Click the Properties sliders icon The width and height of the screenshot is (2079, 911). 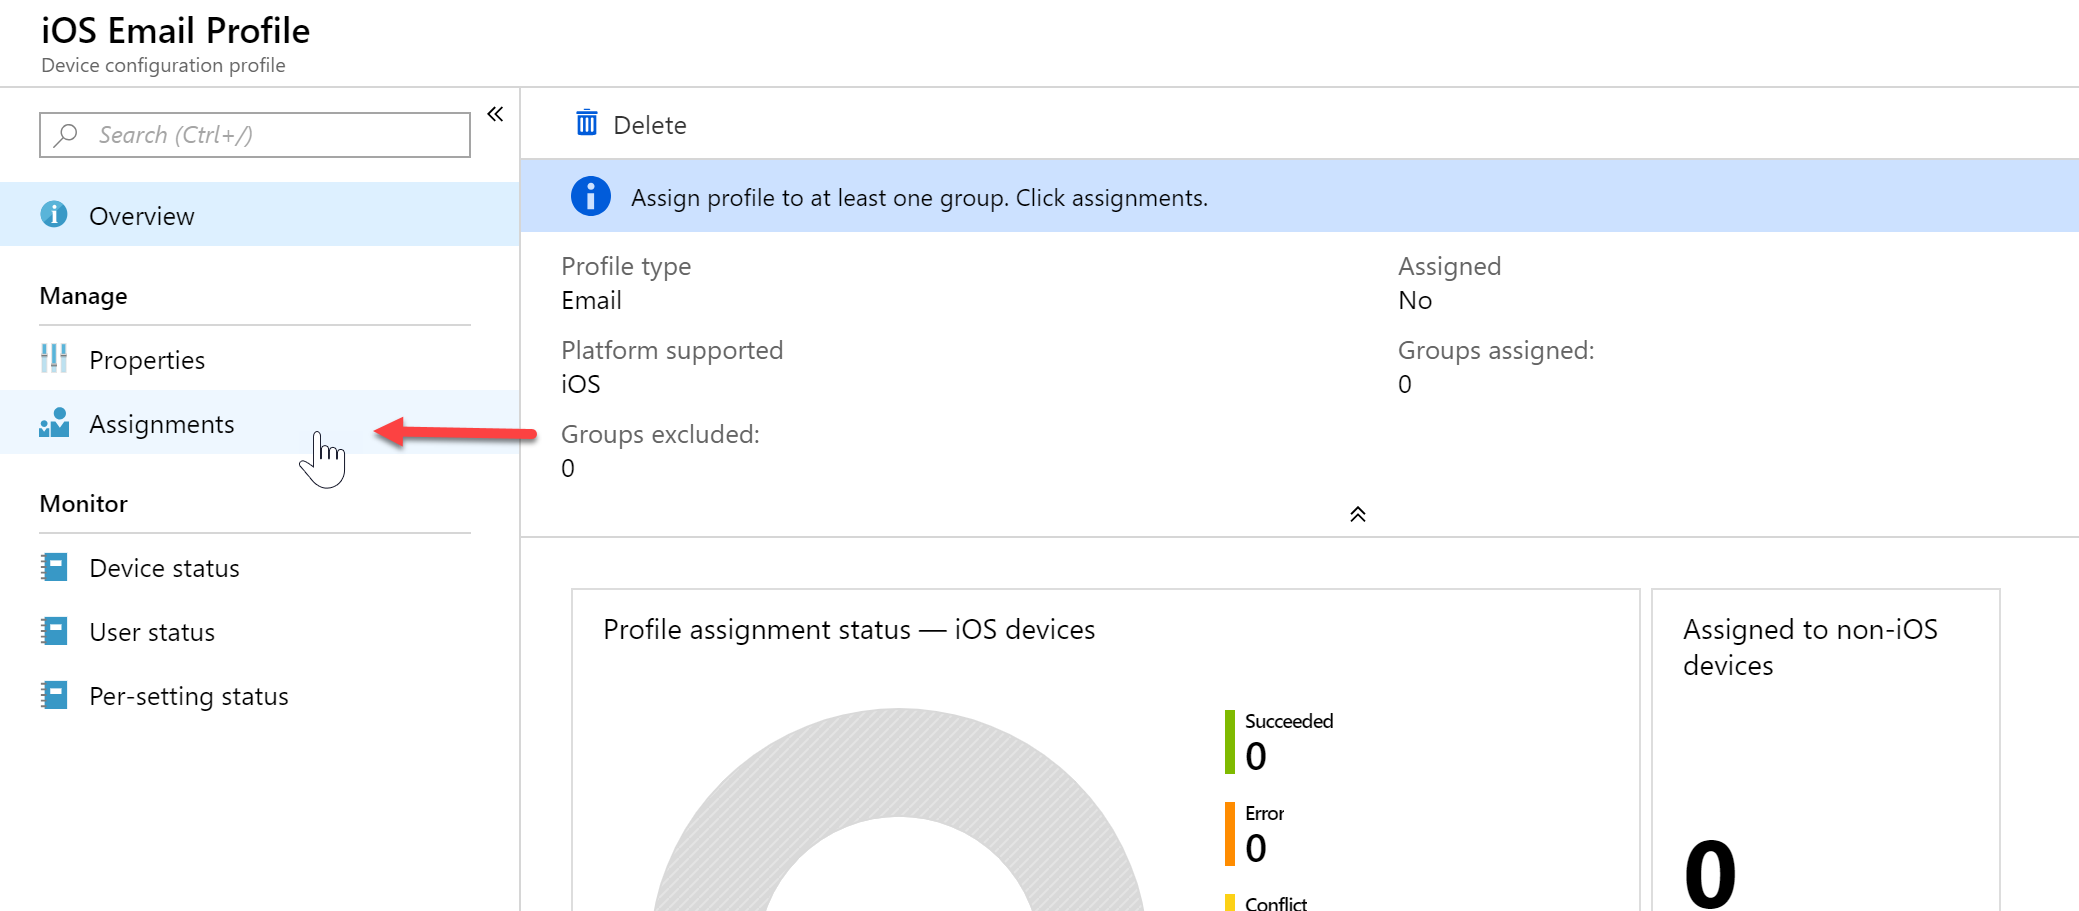coord(54,358)
